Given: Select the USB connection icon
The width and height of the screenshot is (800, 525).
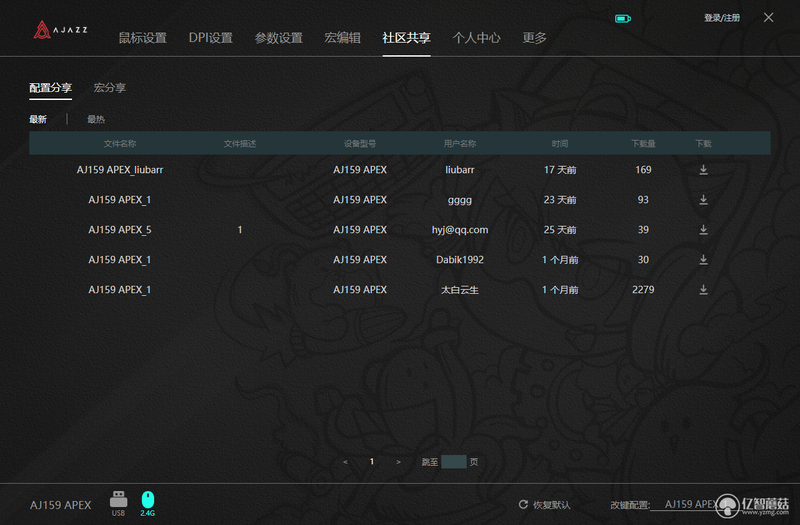Looking at the screenshot, I should point(118,504).
